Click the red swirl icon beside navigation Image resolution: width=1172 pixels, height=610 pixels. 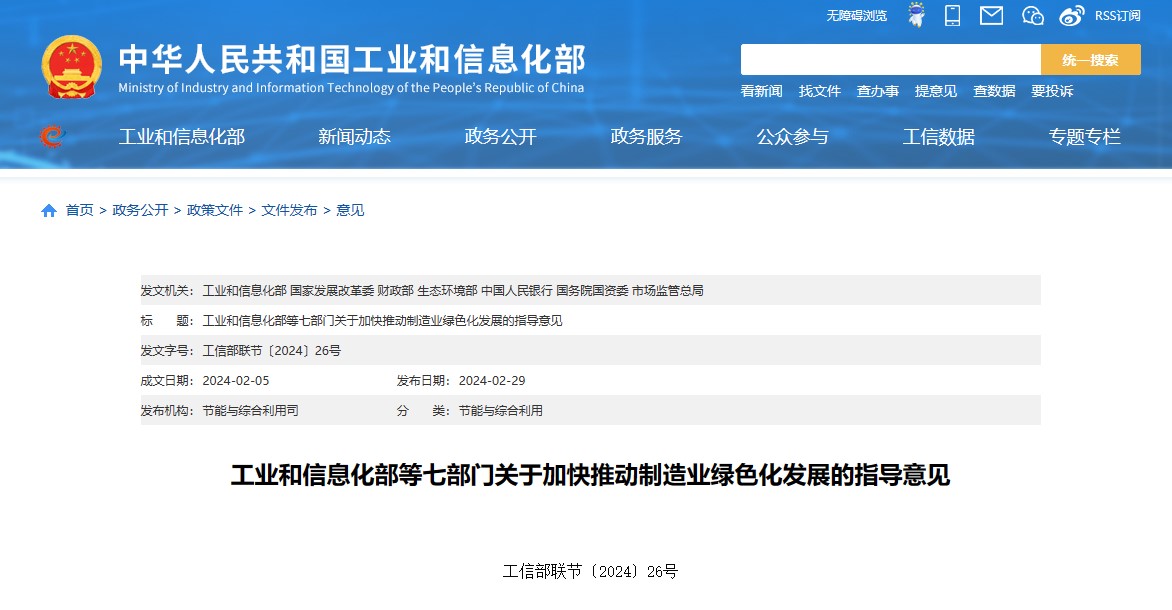[x=52, y=137]
